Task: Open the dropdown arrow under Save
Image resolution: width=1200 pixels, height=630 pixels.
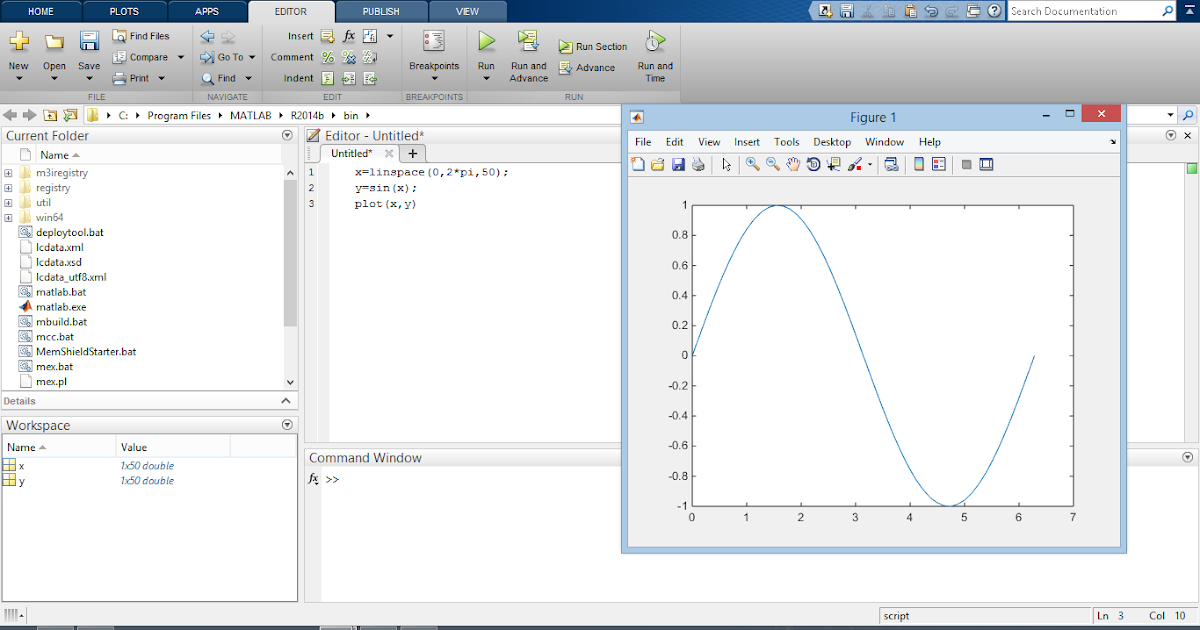Action: [x=89, y=78]
